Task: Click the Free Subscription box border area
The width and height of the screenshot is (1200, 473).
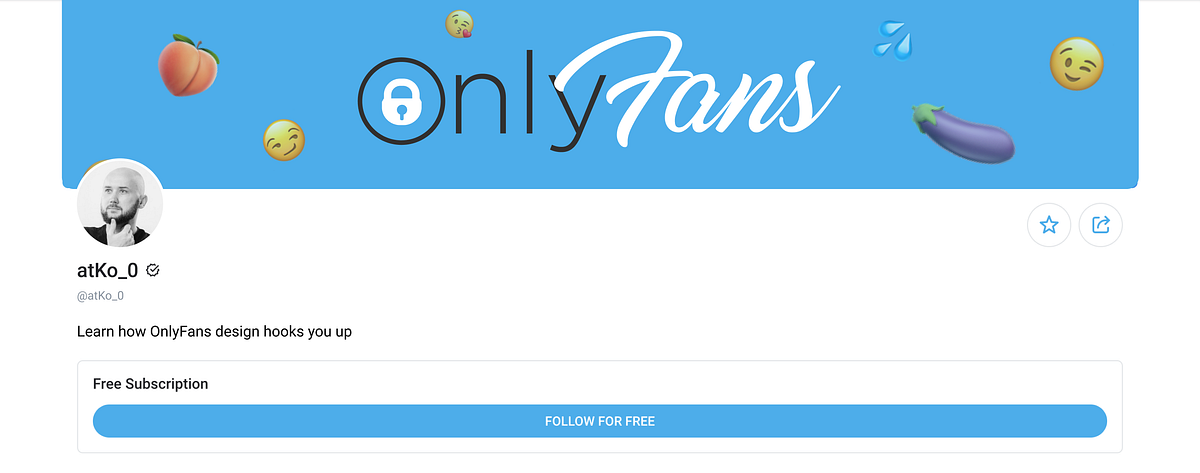Action: point(600,406)
